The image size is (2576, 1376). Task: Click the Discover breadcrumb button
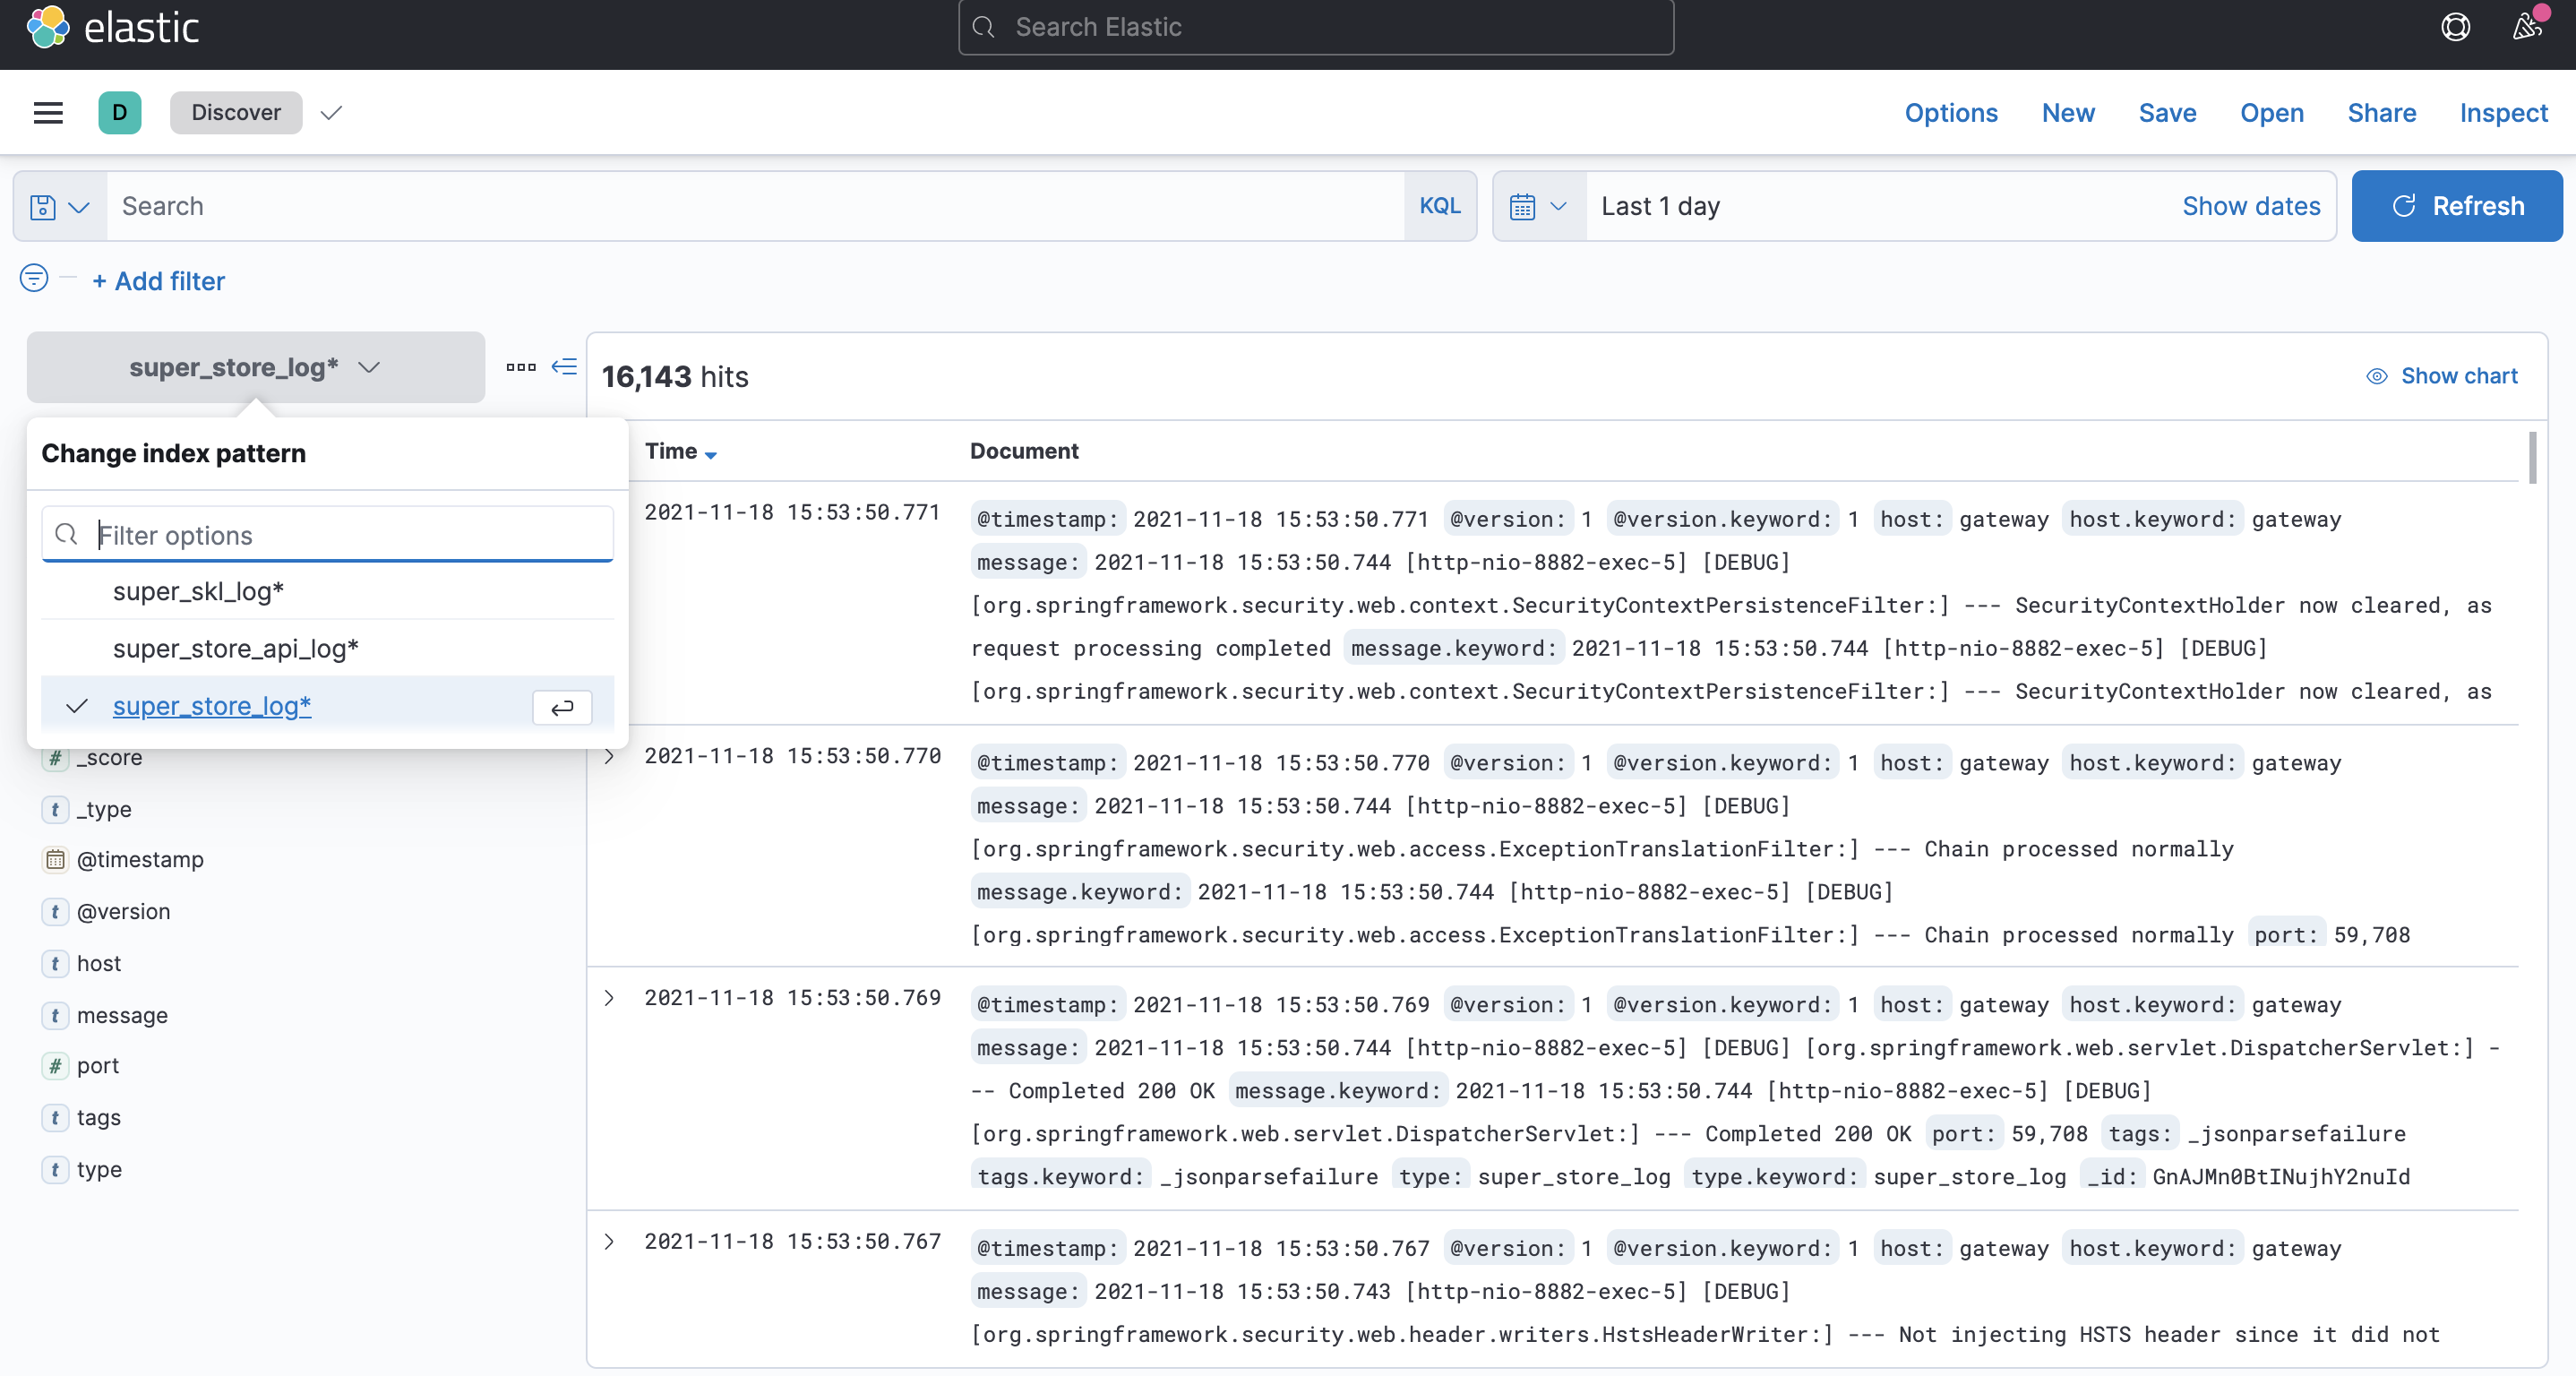click(x=236, y=112)
